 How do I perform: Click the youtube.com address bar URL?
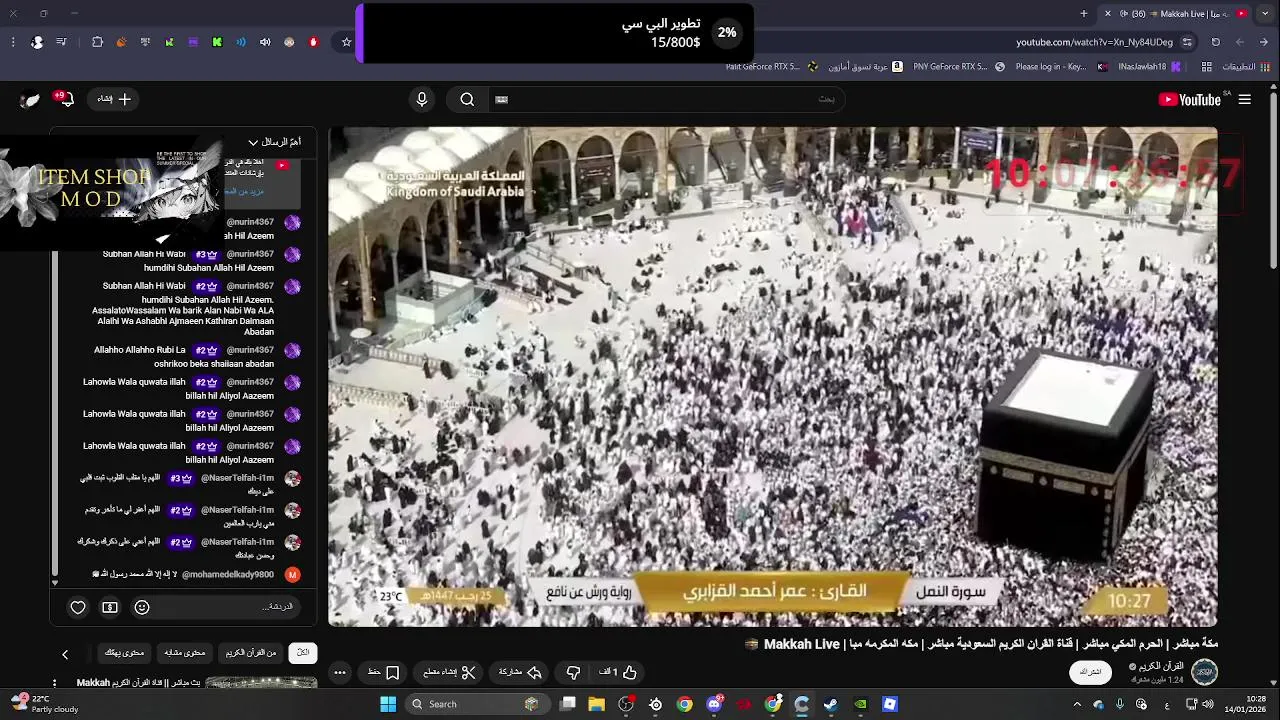pyautogui.click(x=1094, y=42)
